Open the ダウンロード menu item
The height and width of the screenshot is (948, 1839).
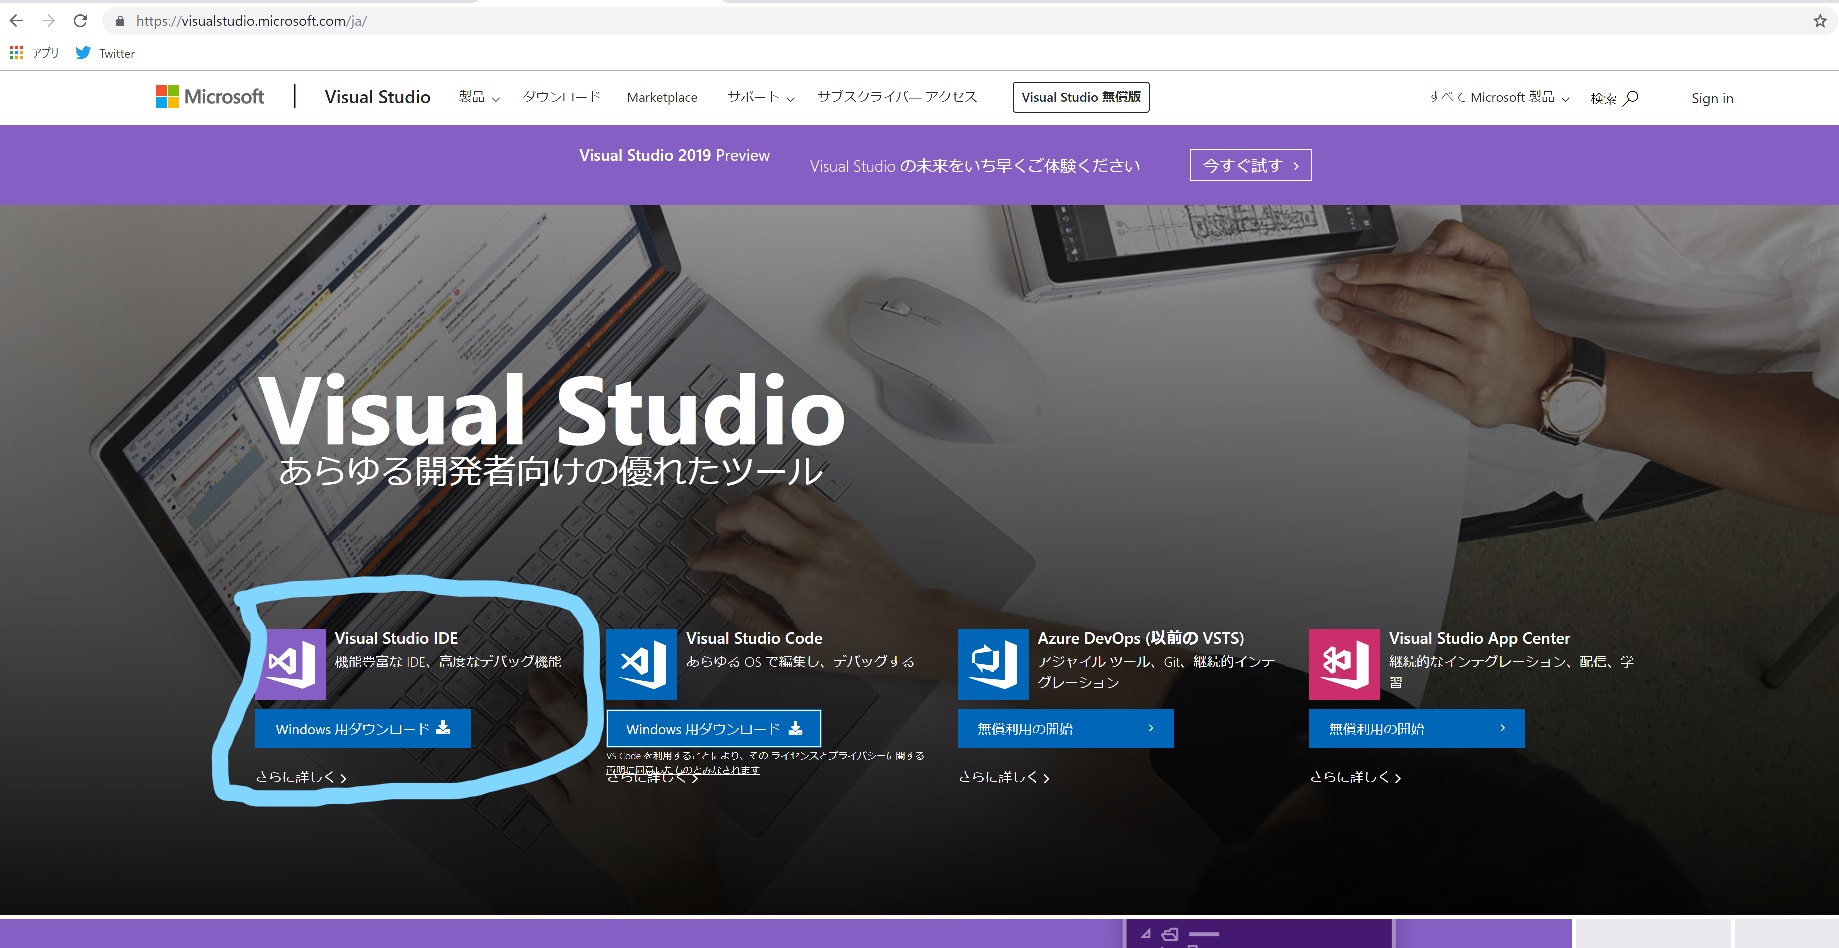click(561, 97)
